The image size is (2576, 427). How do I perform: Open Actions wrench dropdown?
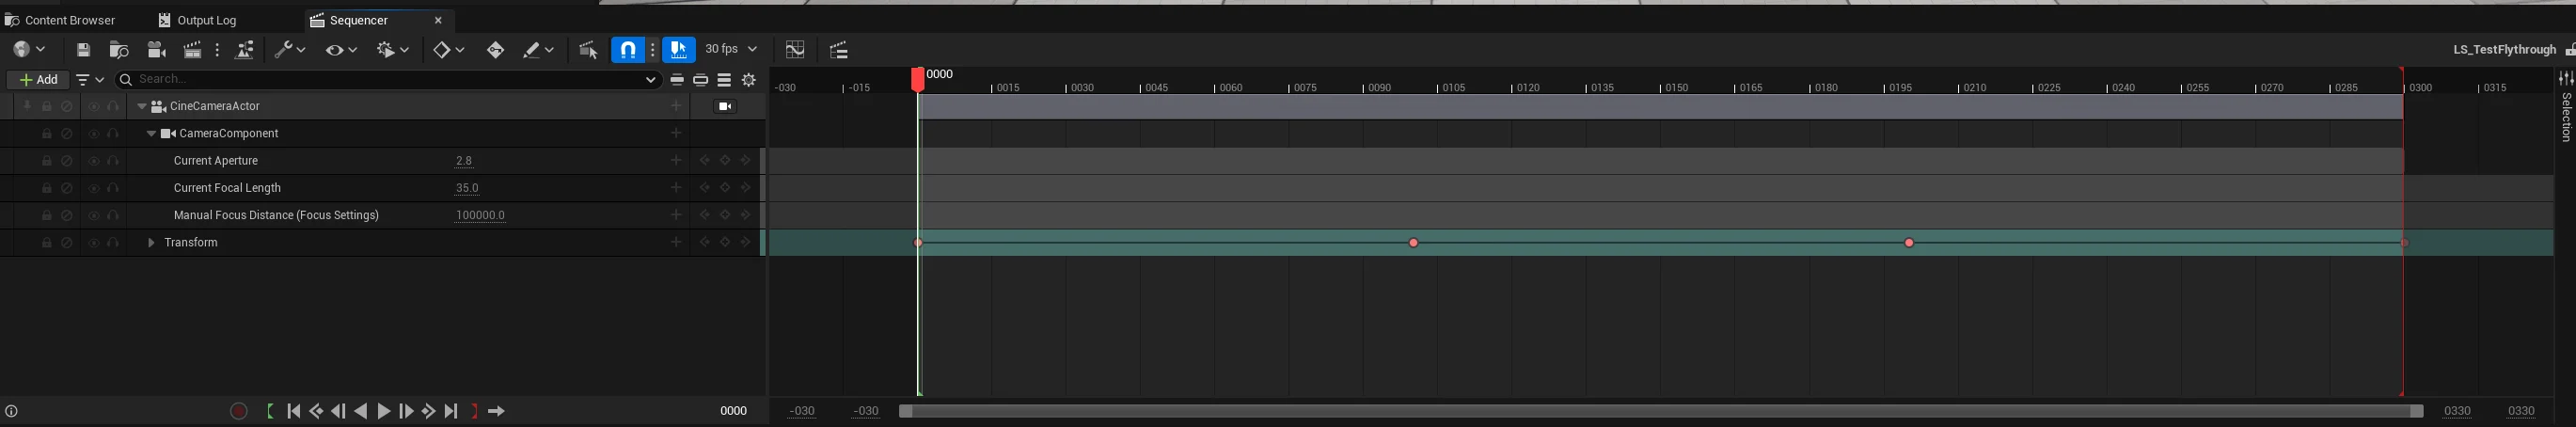[290, 49]
